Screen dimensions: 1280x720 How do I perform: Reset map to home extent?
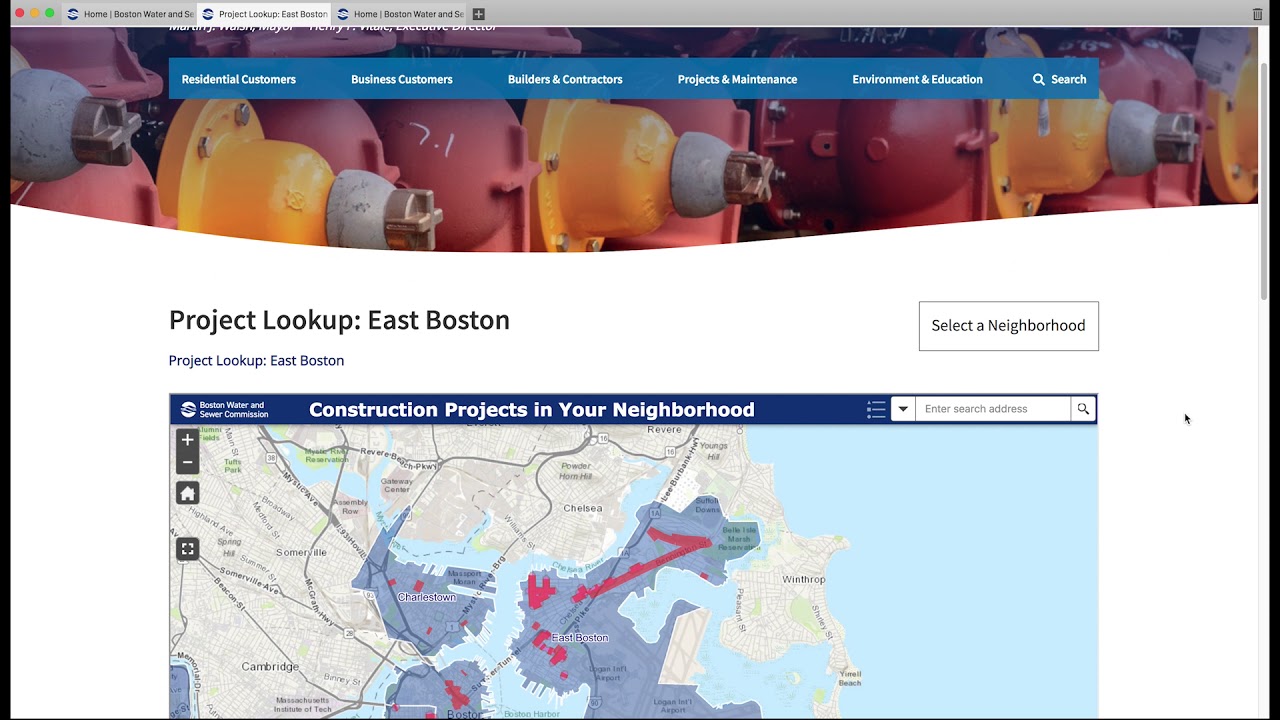(x=187, y=493)
